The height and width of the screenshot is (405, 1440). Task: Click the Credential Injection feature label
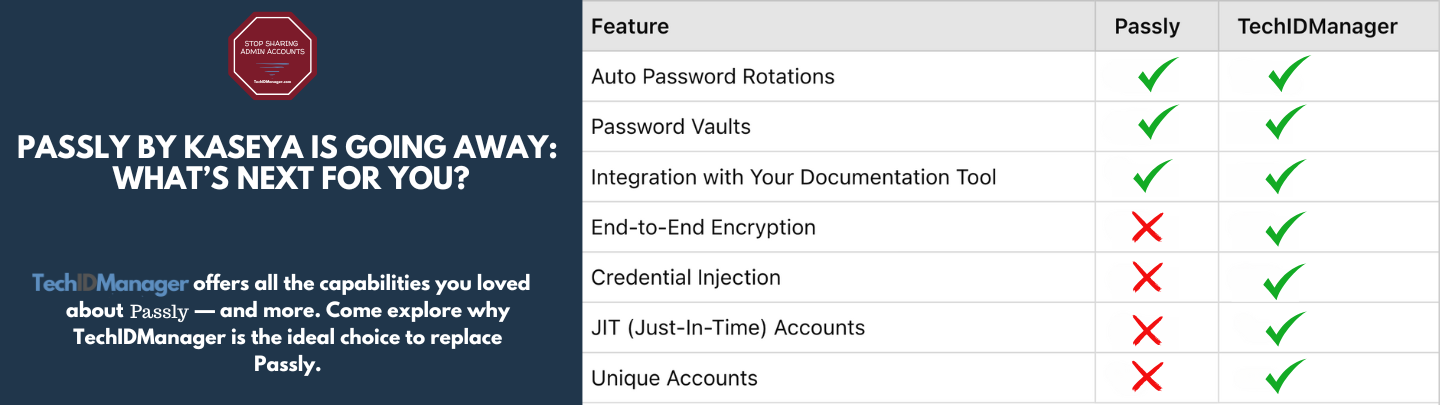[x=685, y=277]
